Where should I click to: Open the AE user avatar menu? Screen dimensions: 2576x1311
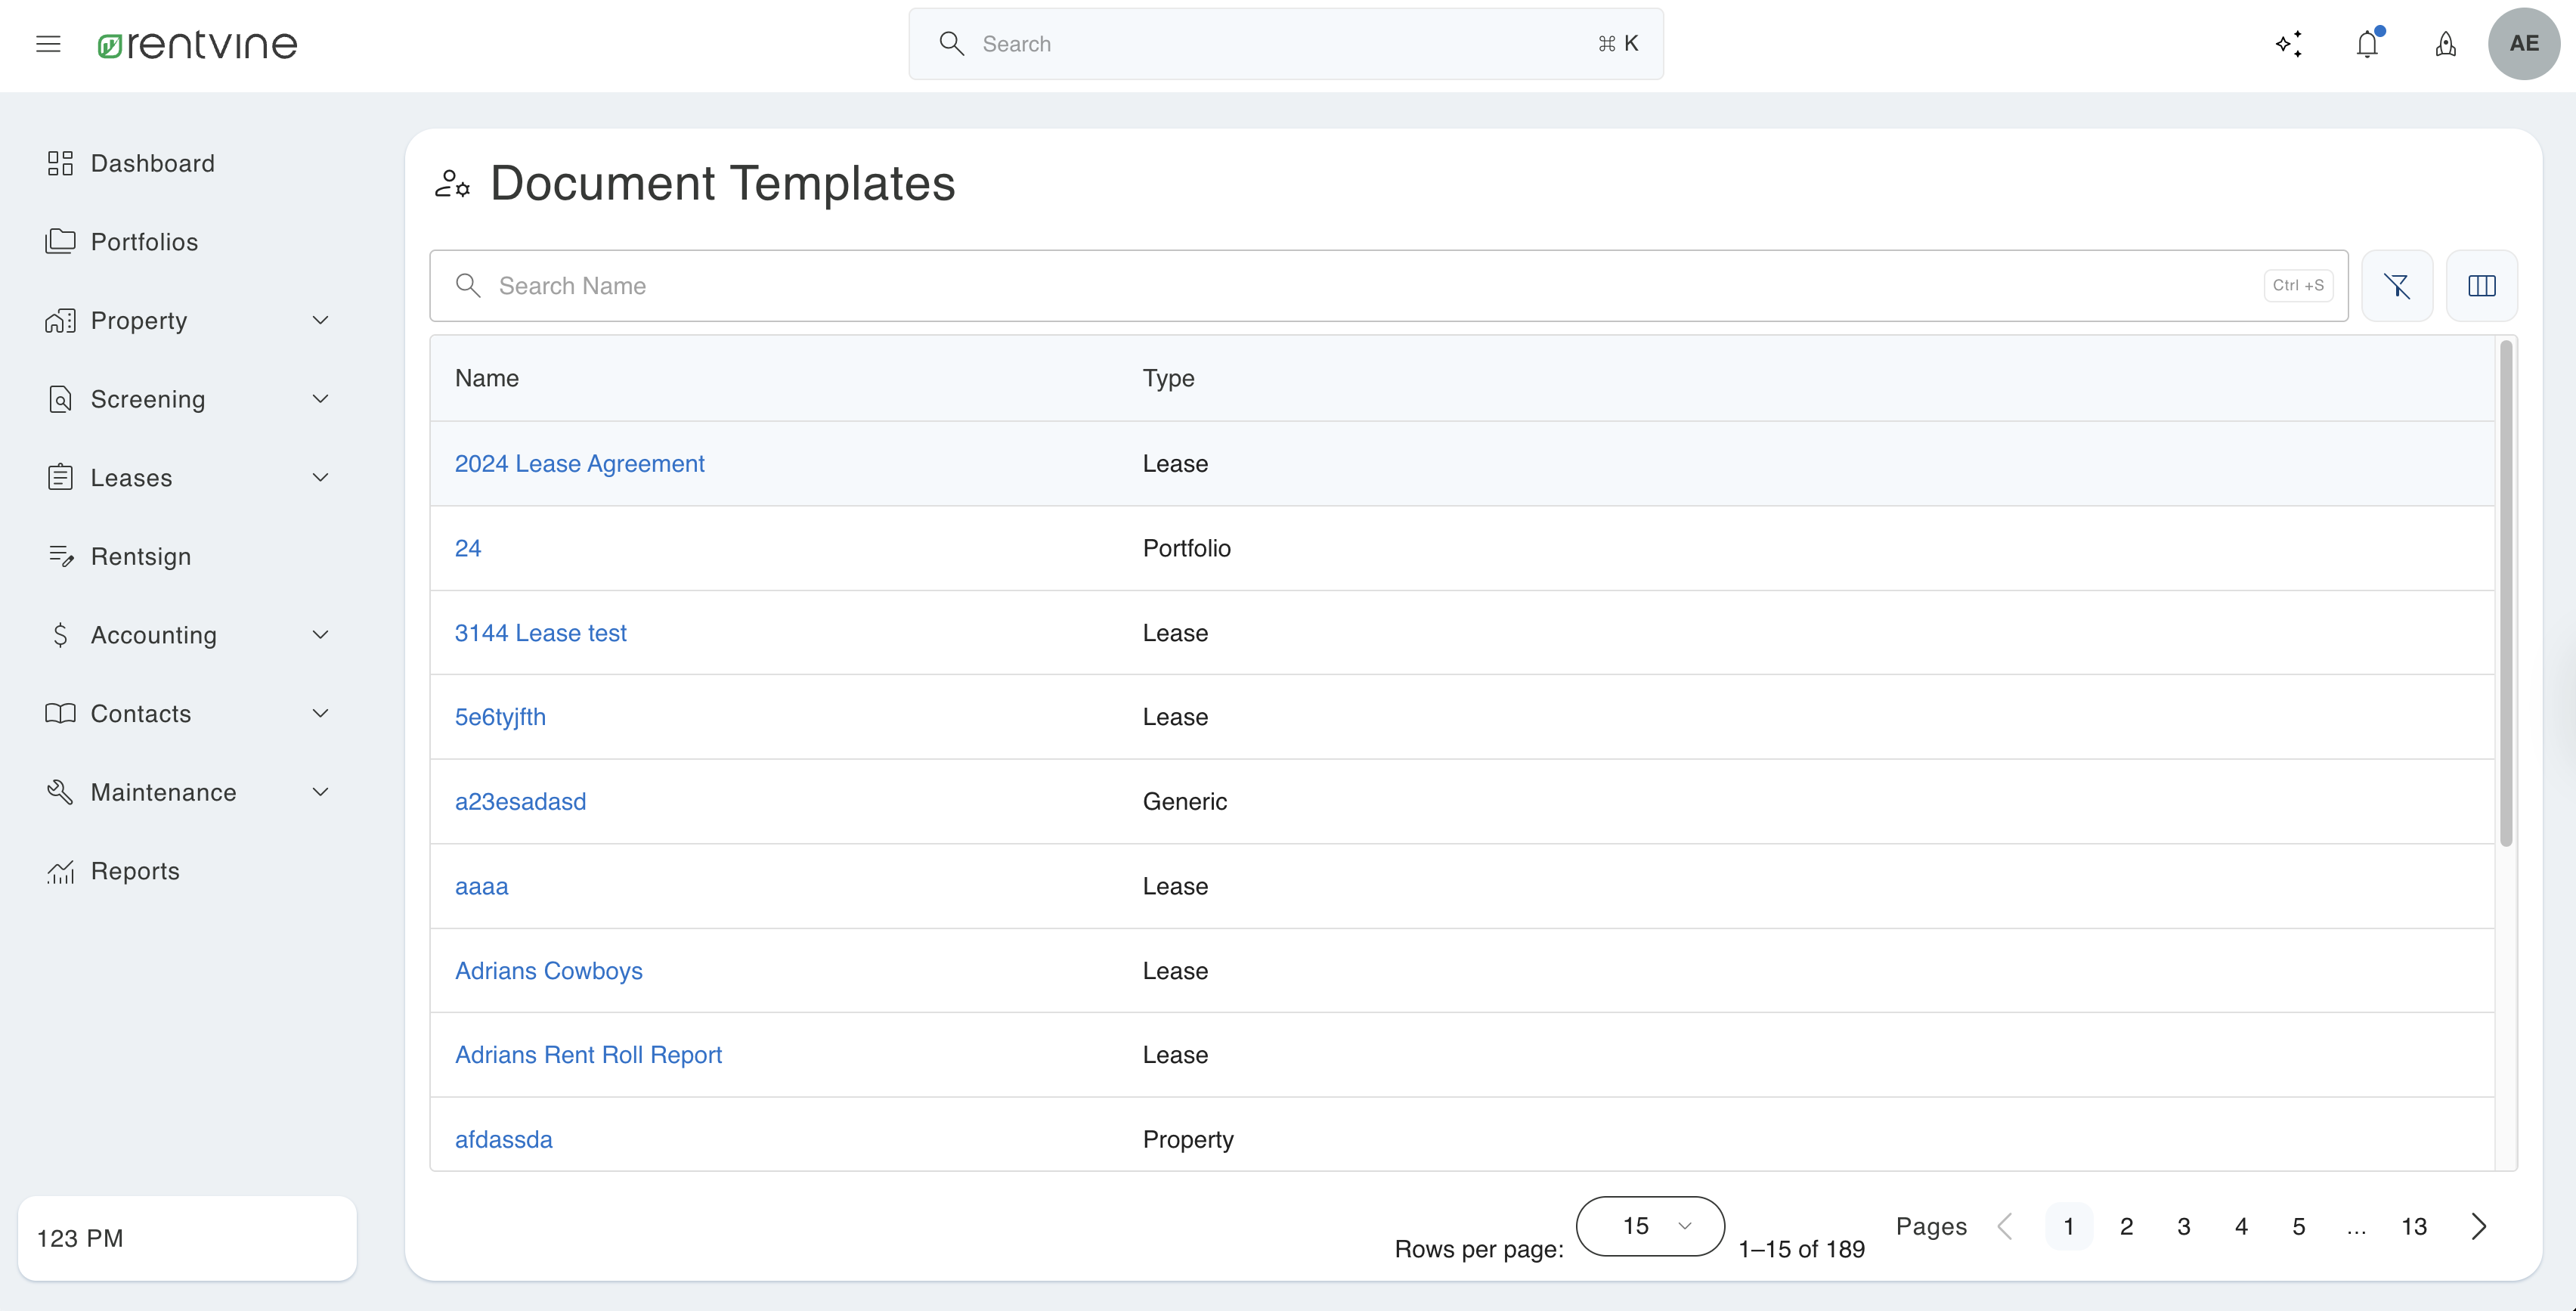point(2524,44)
